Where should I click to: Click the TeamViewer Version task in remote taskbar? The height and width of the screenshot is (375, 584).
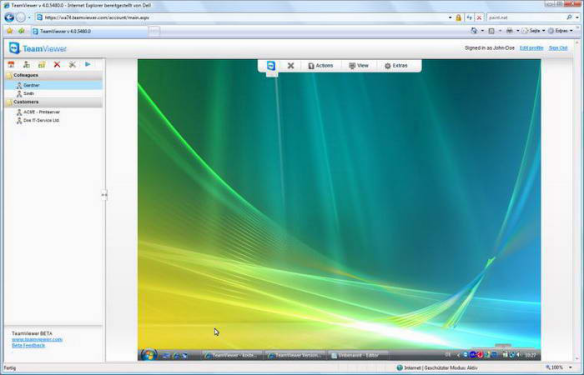[295, 355]
